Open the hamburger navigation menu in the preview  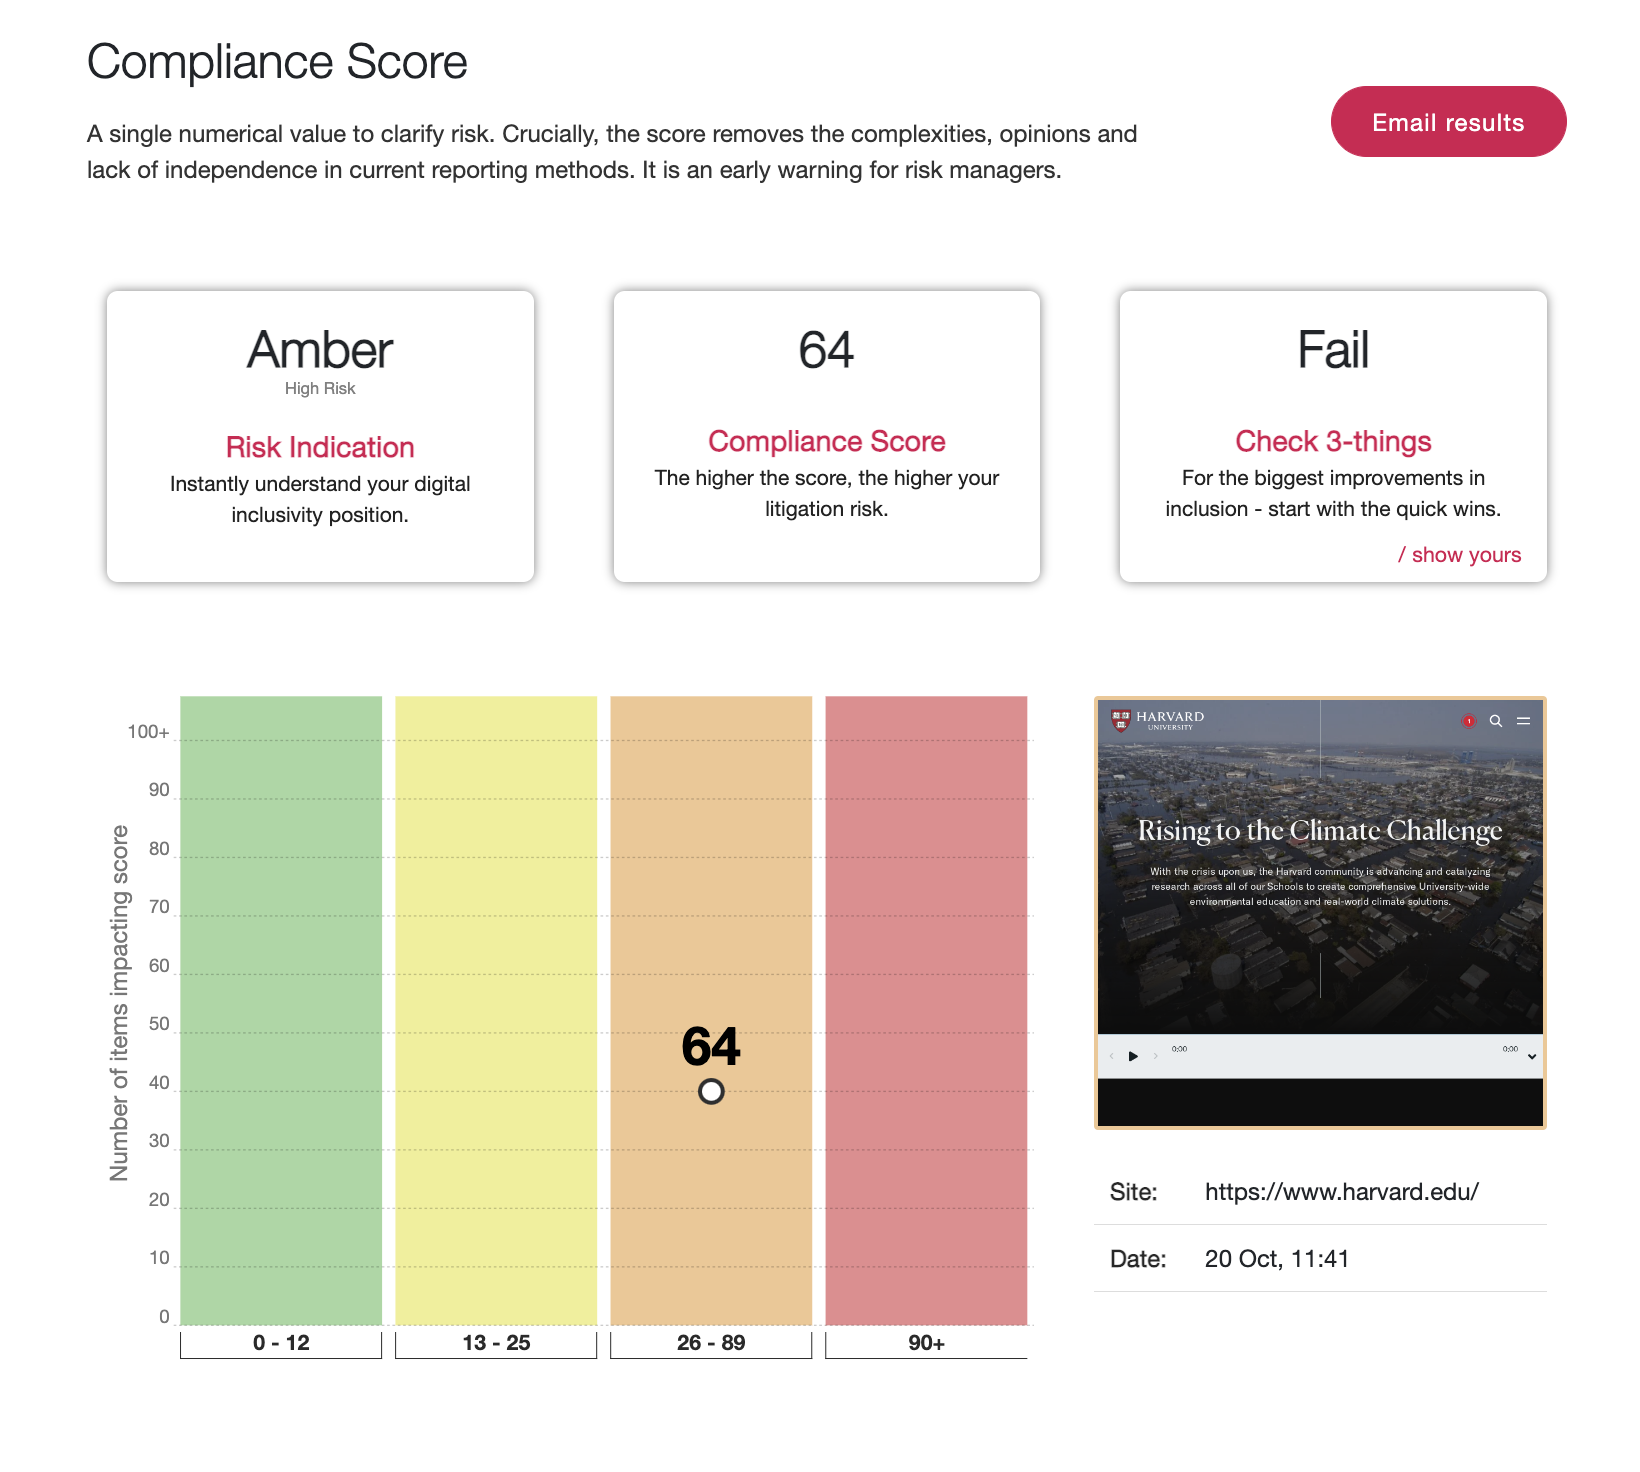[1524, 721]
